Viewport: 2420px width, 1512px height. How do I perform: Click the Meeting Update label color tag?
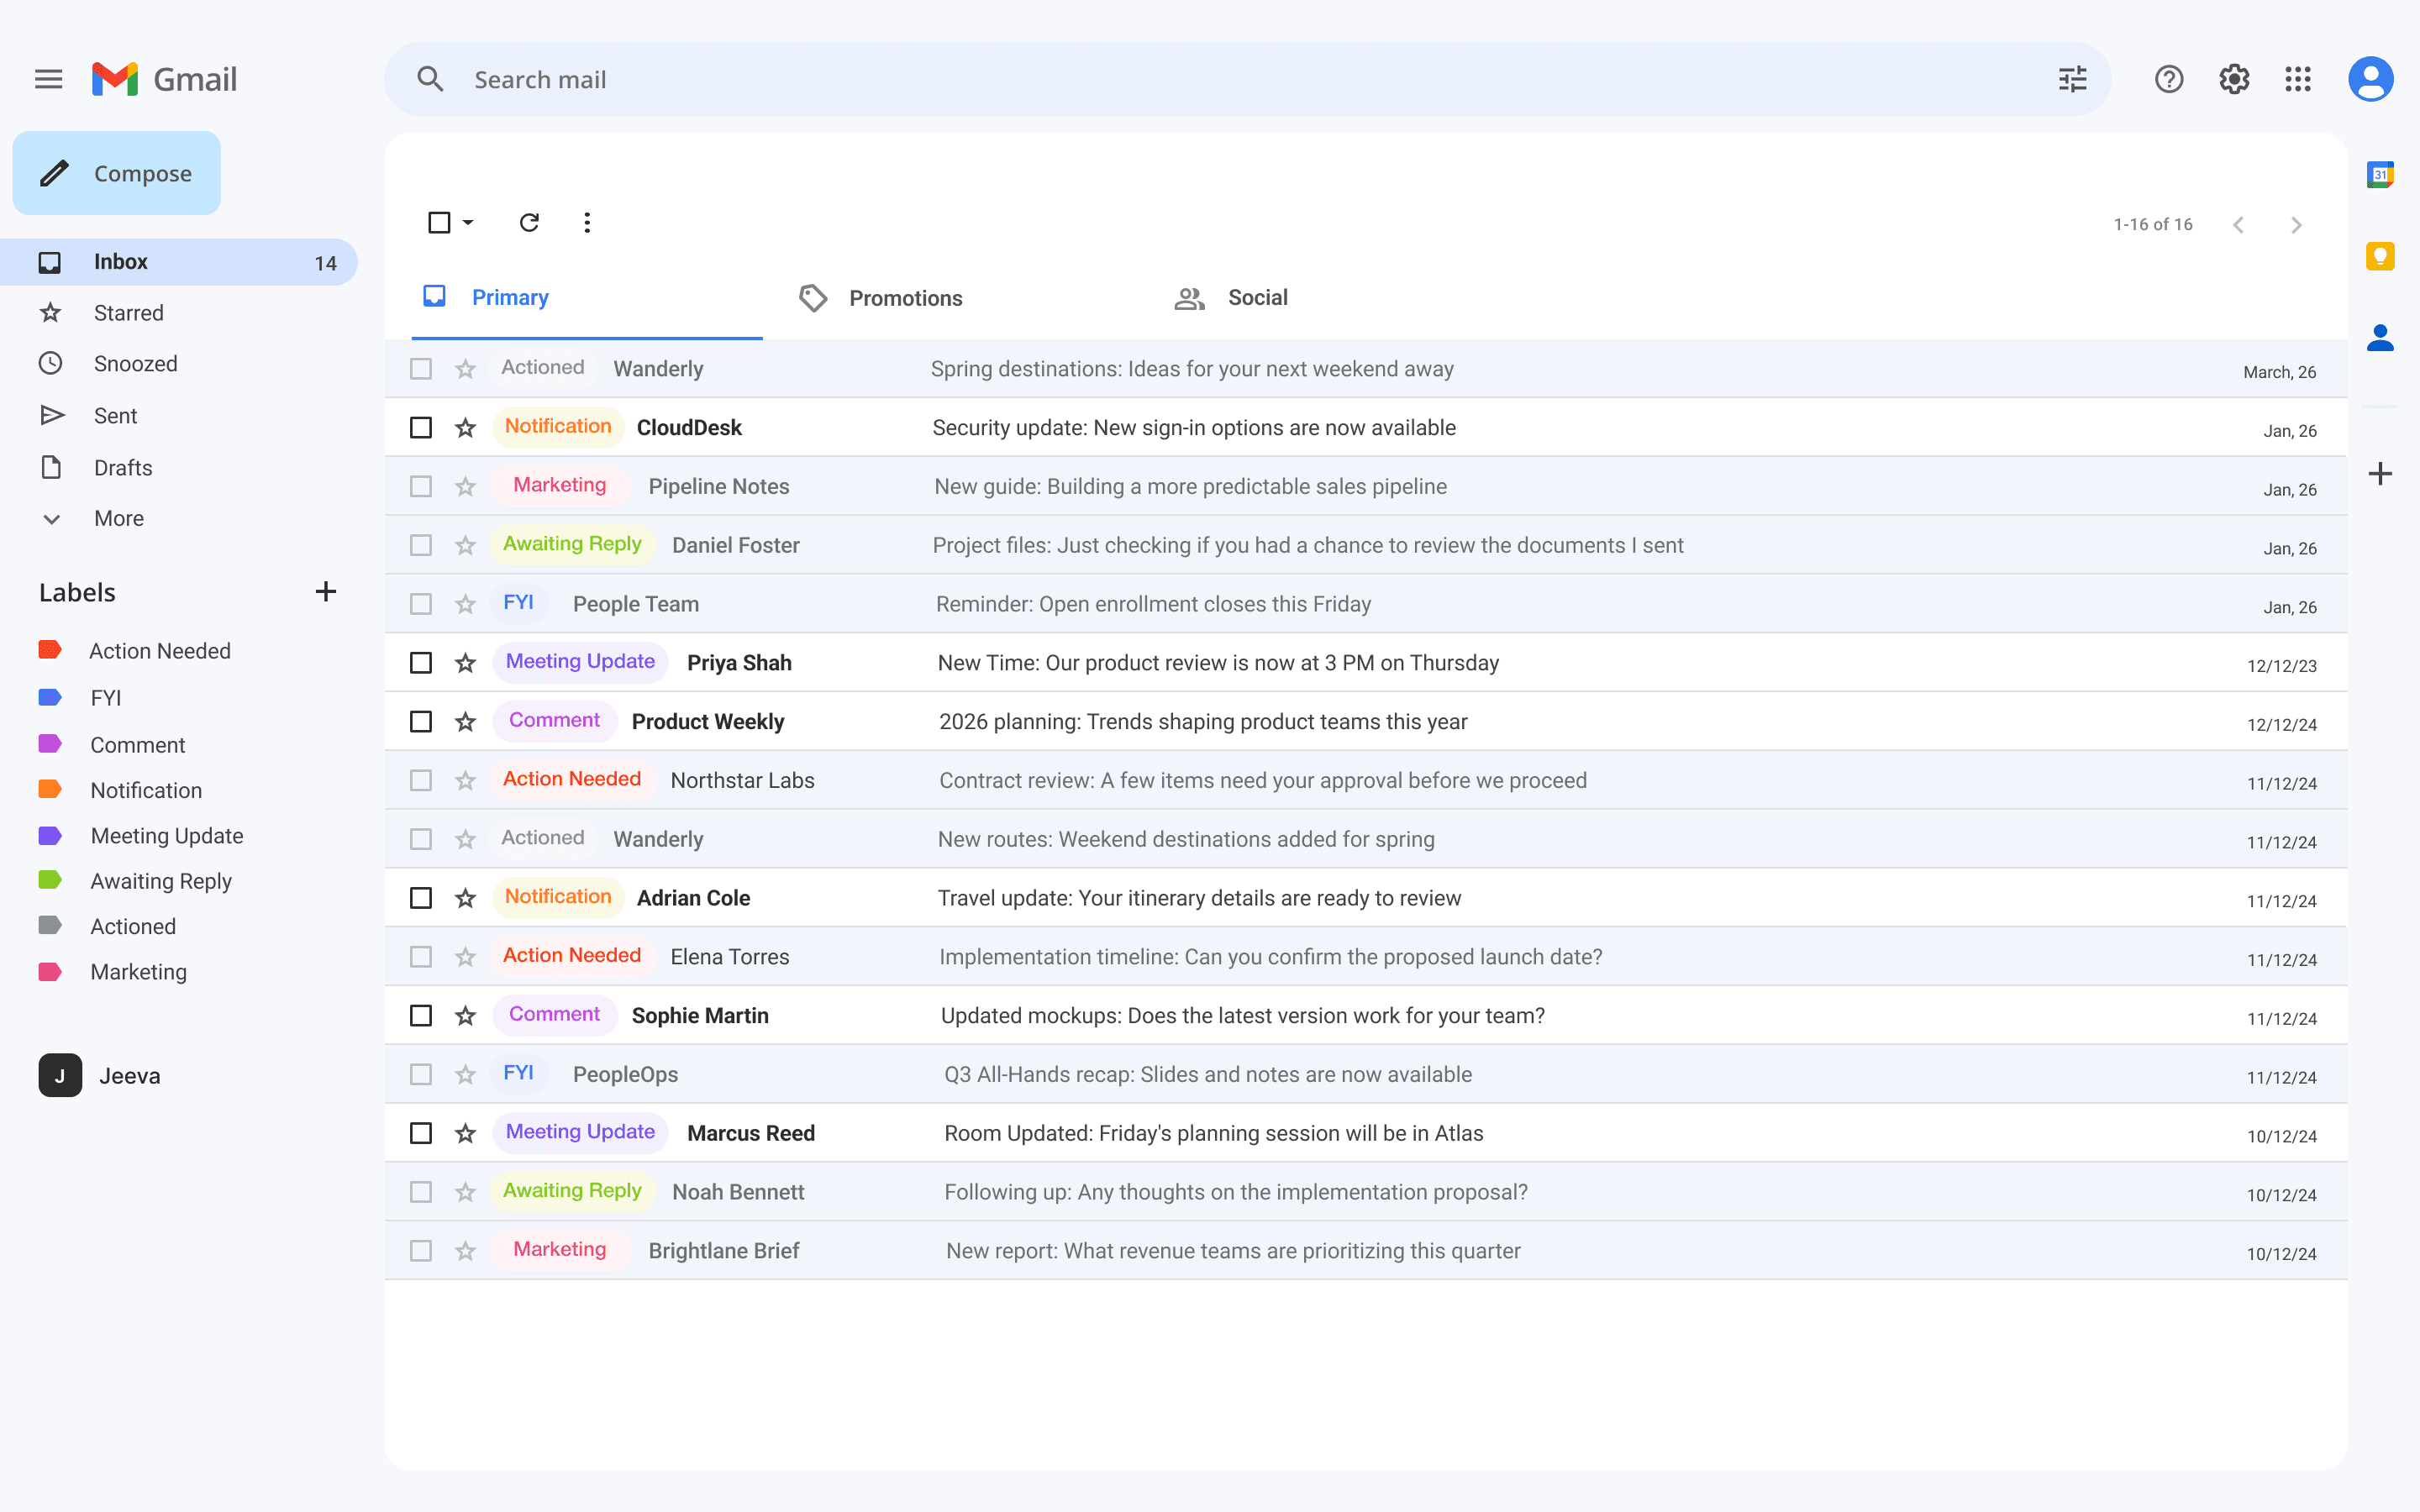pos(50,836)
